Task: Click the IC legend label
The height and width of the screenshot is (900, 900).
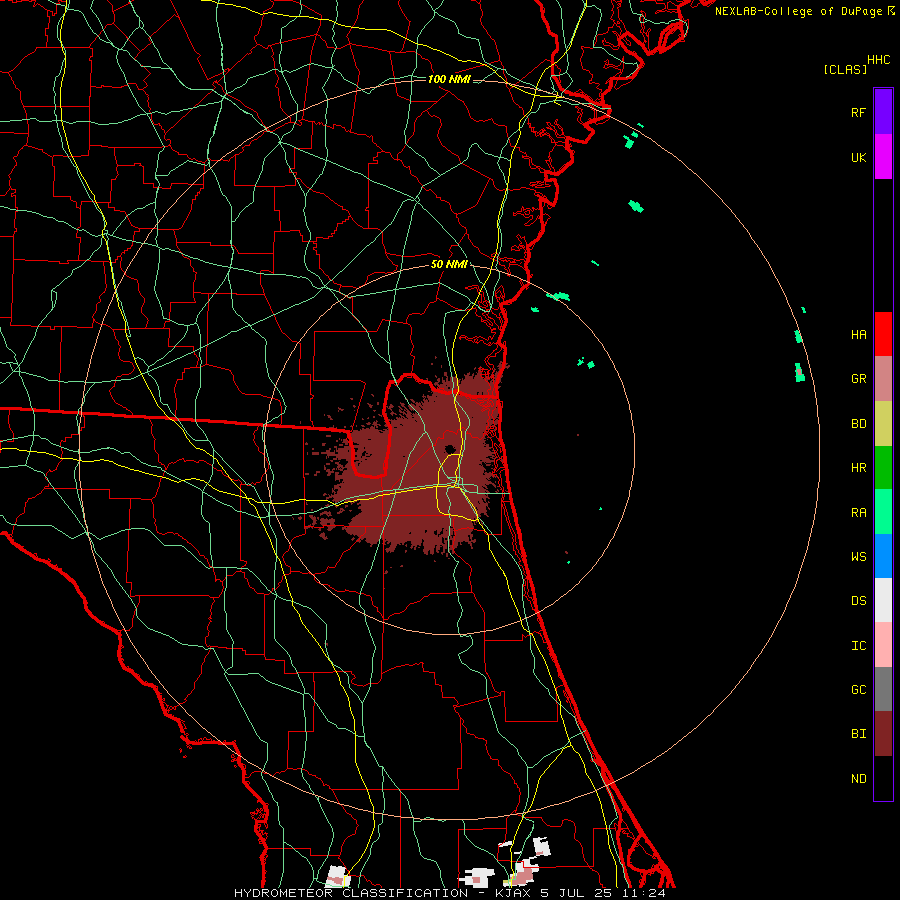Action: tap(858, 646)
